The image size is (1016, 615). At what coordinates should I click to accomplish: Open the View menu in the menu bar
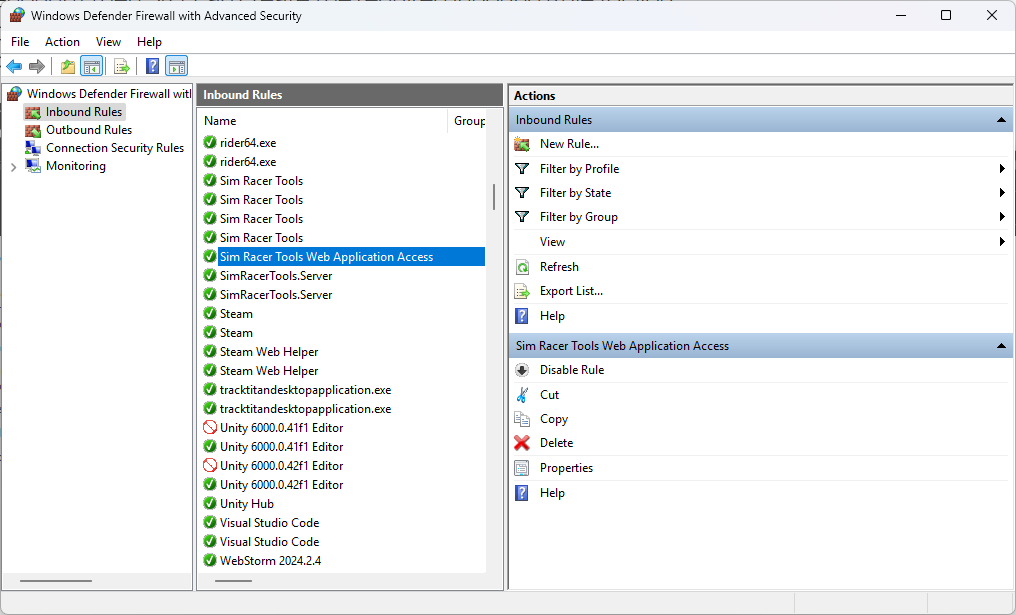(x=108, y=42)
